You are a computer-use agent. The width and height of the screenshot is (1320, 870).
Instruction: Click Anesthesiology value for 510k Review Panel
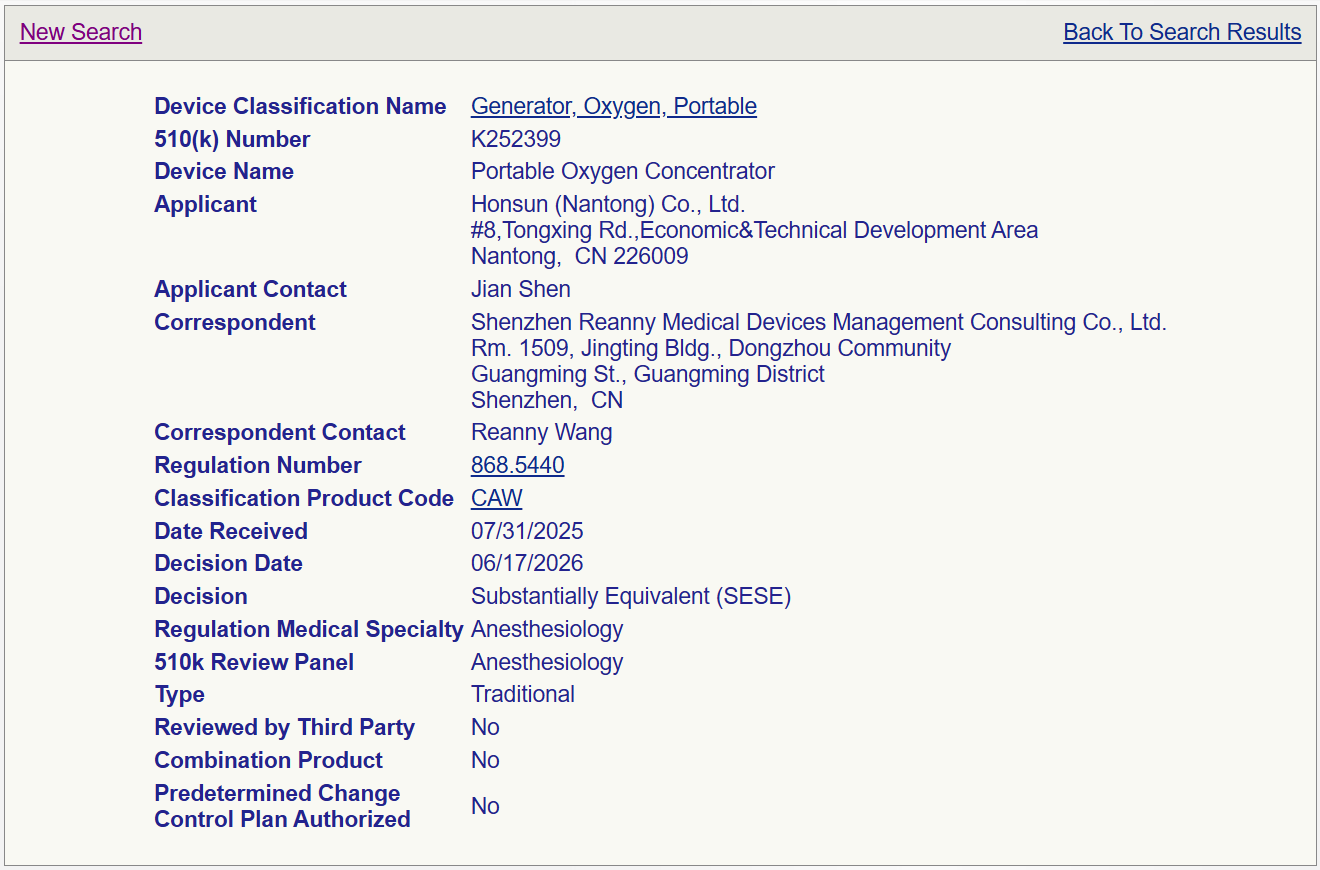click(547, 662)
